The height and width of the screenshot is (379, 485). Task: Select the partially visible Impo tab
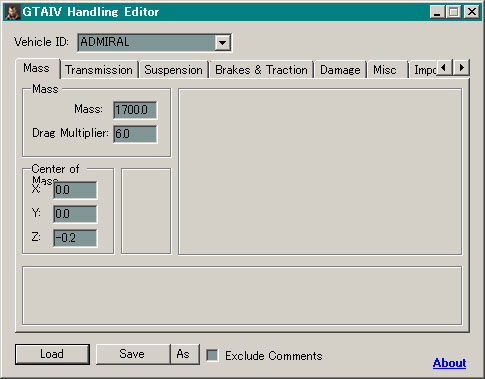(423, 70)
